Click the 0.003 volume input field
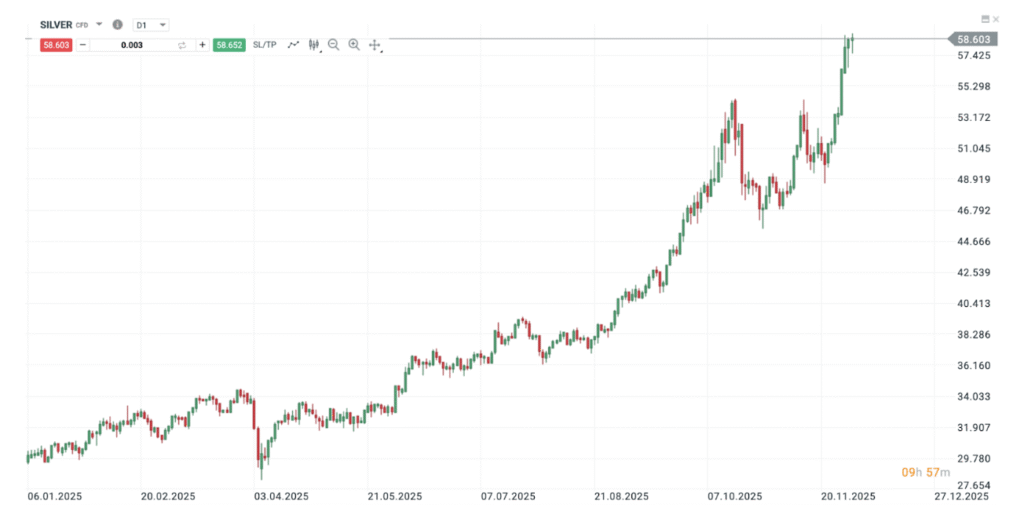This screenshot has width=1024, height=526. 131,45
